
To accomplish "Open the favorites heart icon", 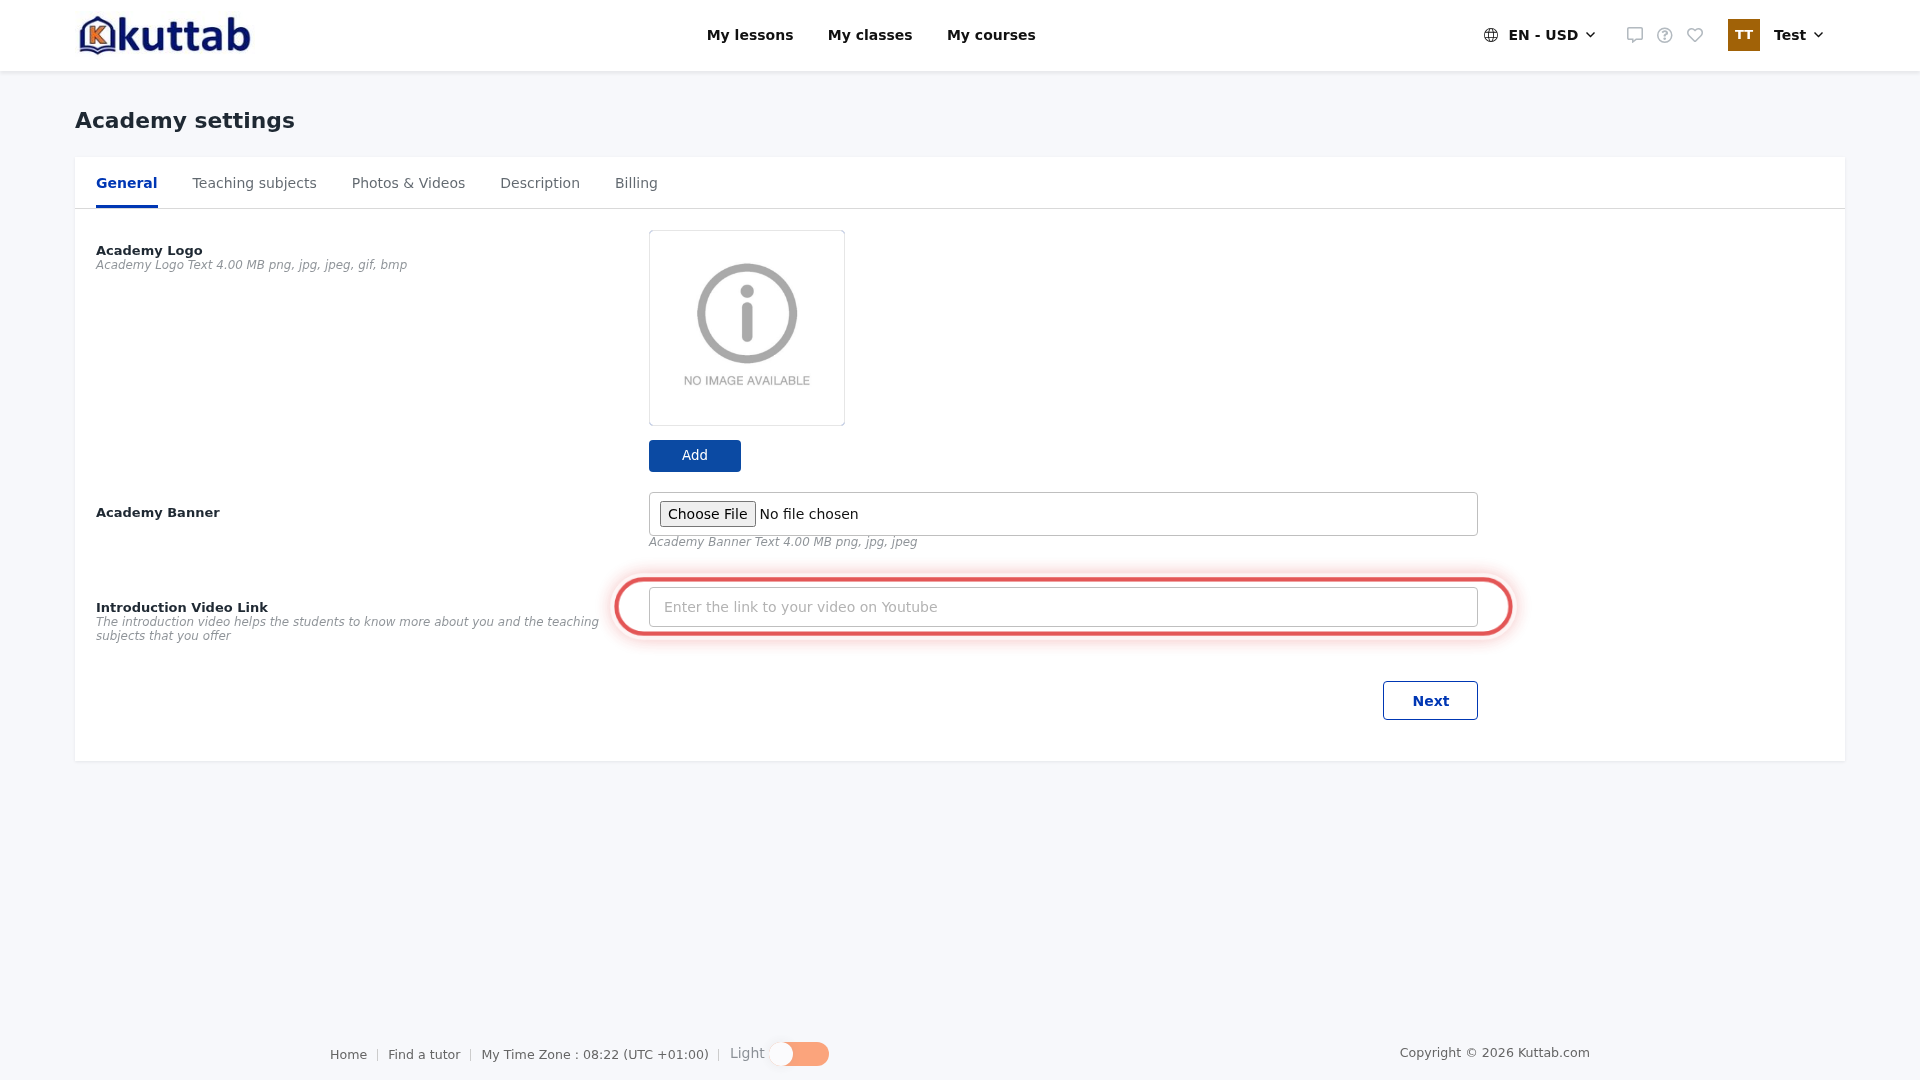I will pyautogui.click(x=1695, y=35).
